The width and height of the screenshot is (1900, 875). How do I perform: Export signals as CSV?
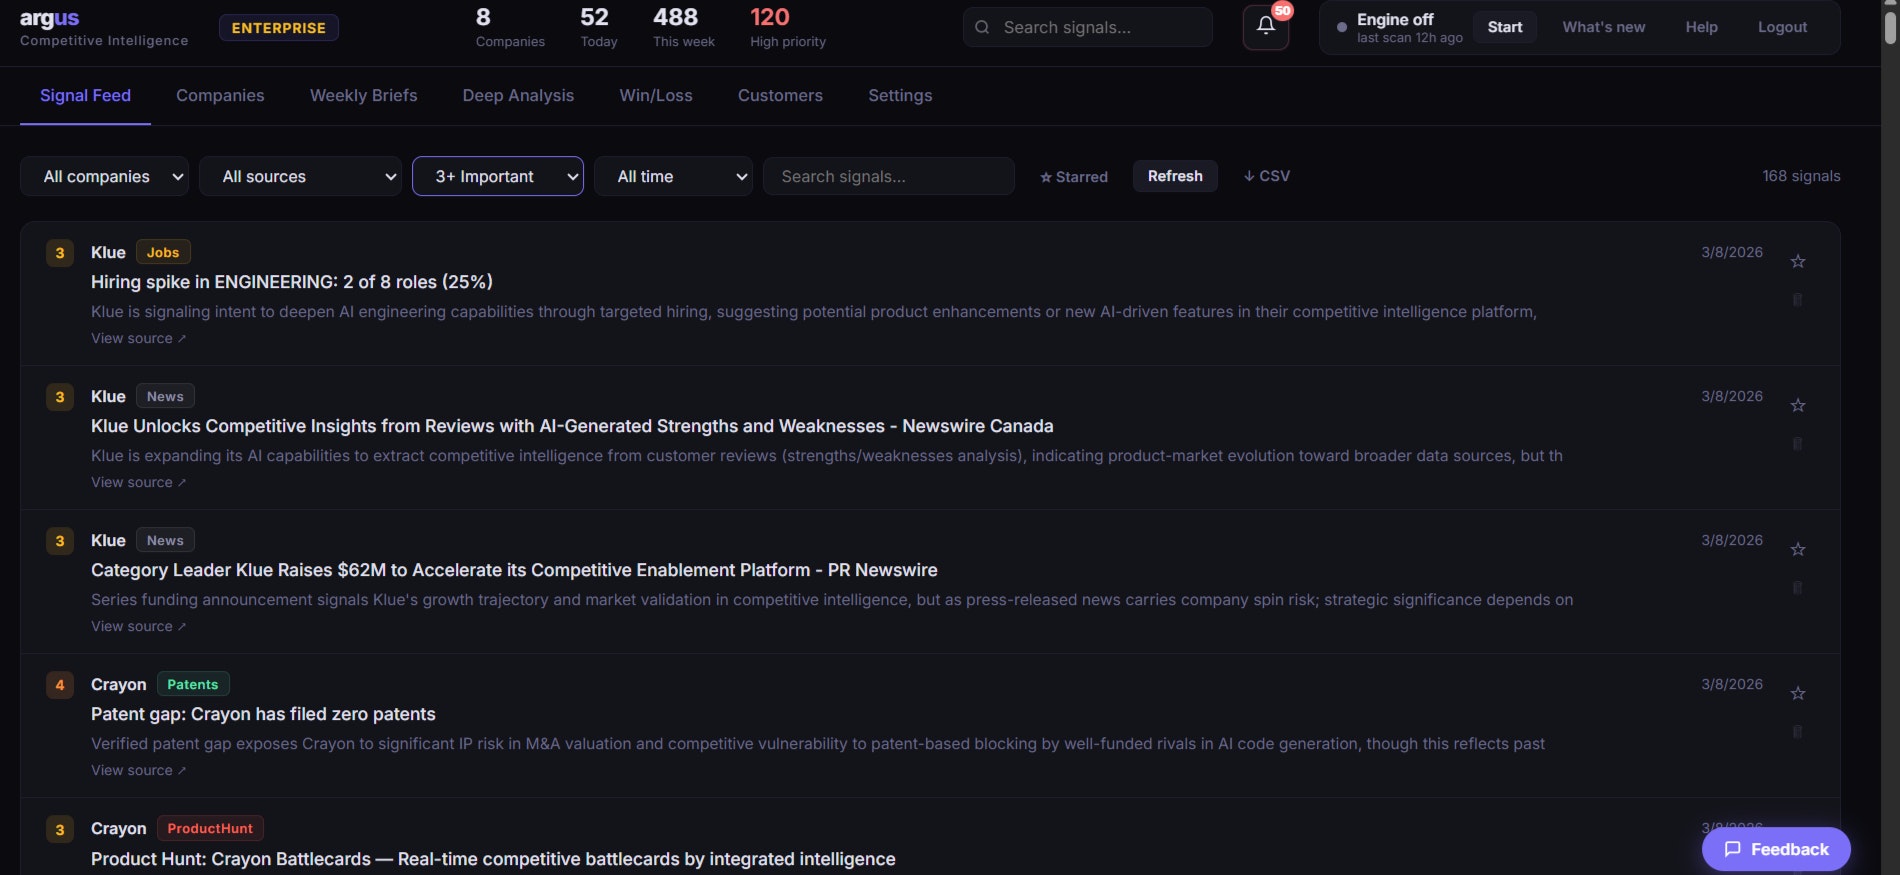coord(1267,176)
